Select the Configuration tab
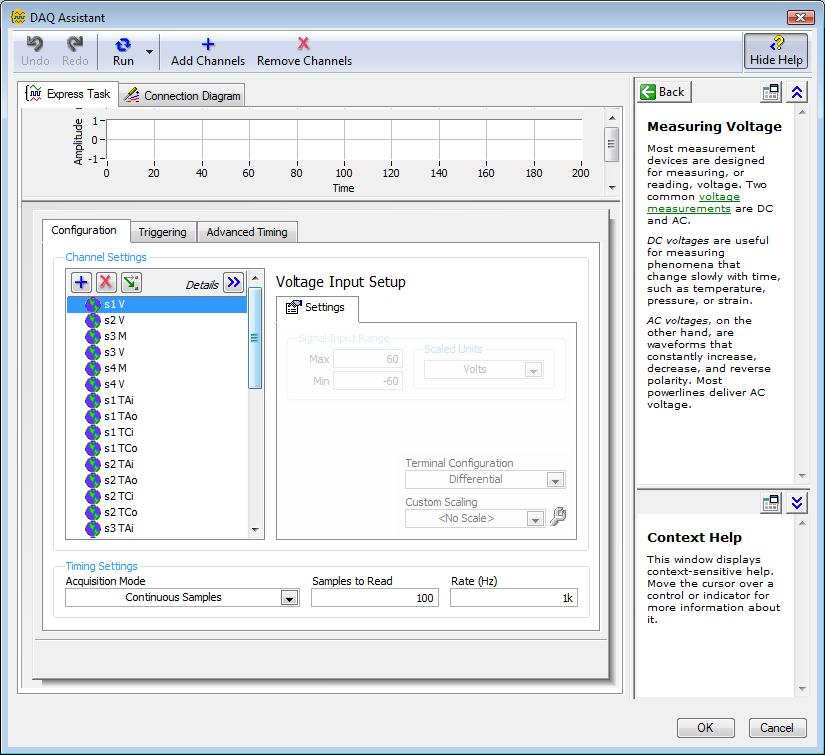Viewport: 825px width, 755px height. click(x=85, y=230)
